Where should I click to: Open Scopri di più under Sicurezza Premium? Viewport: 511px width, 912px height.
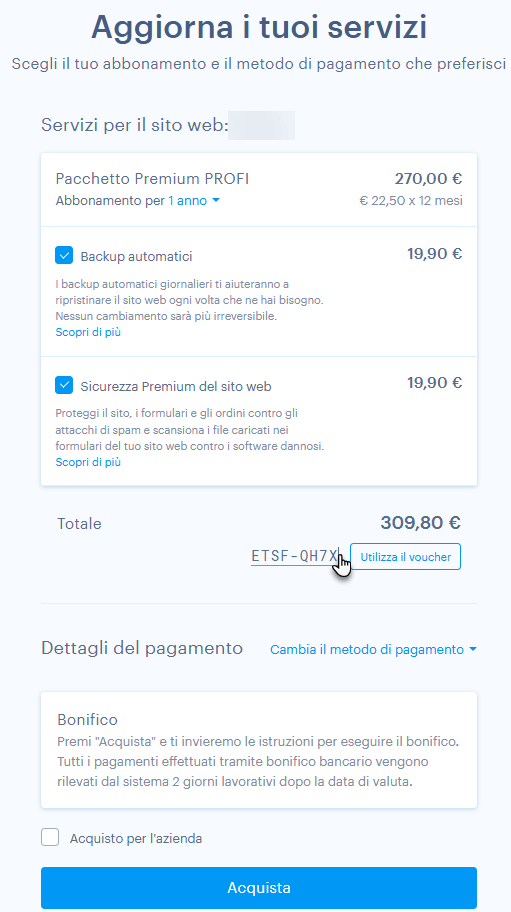pos(88,462)
